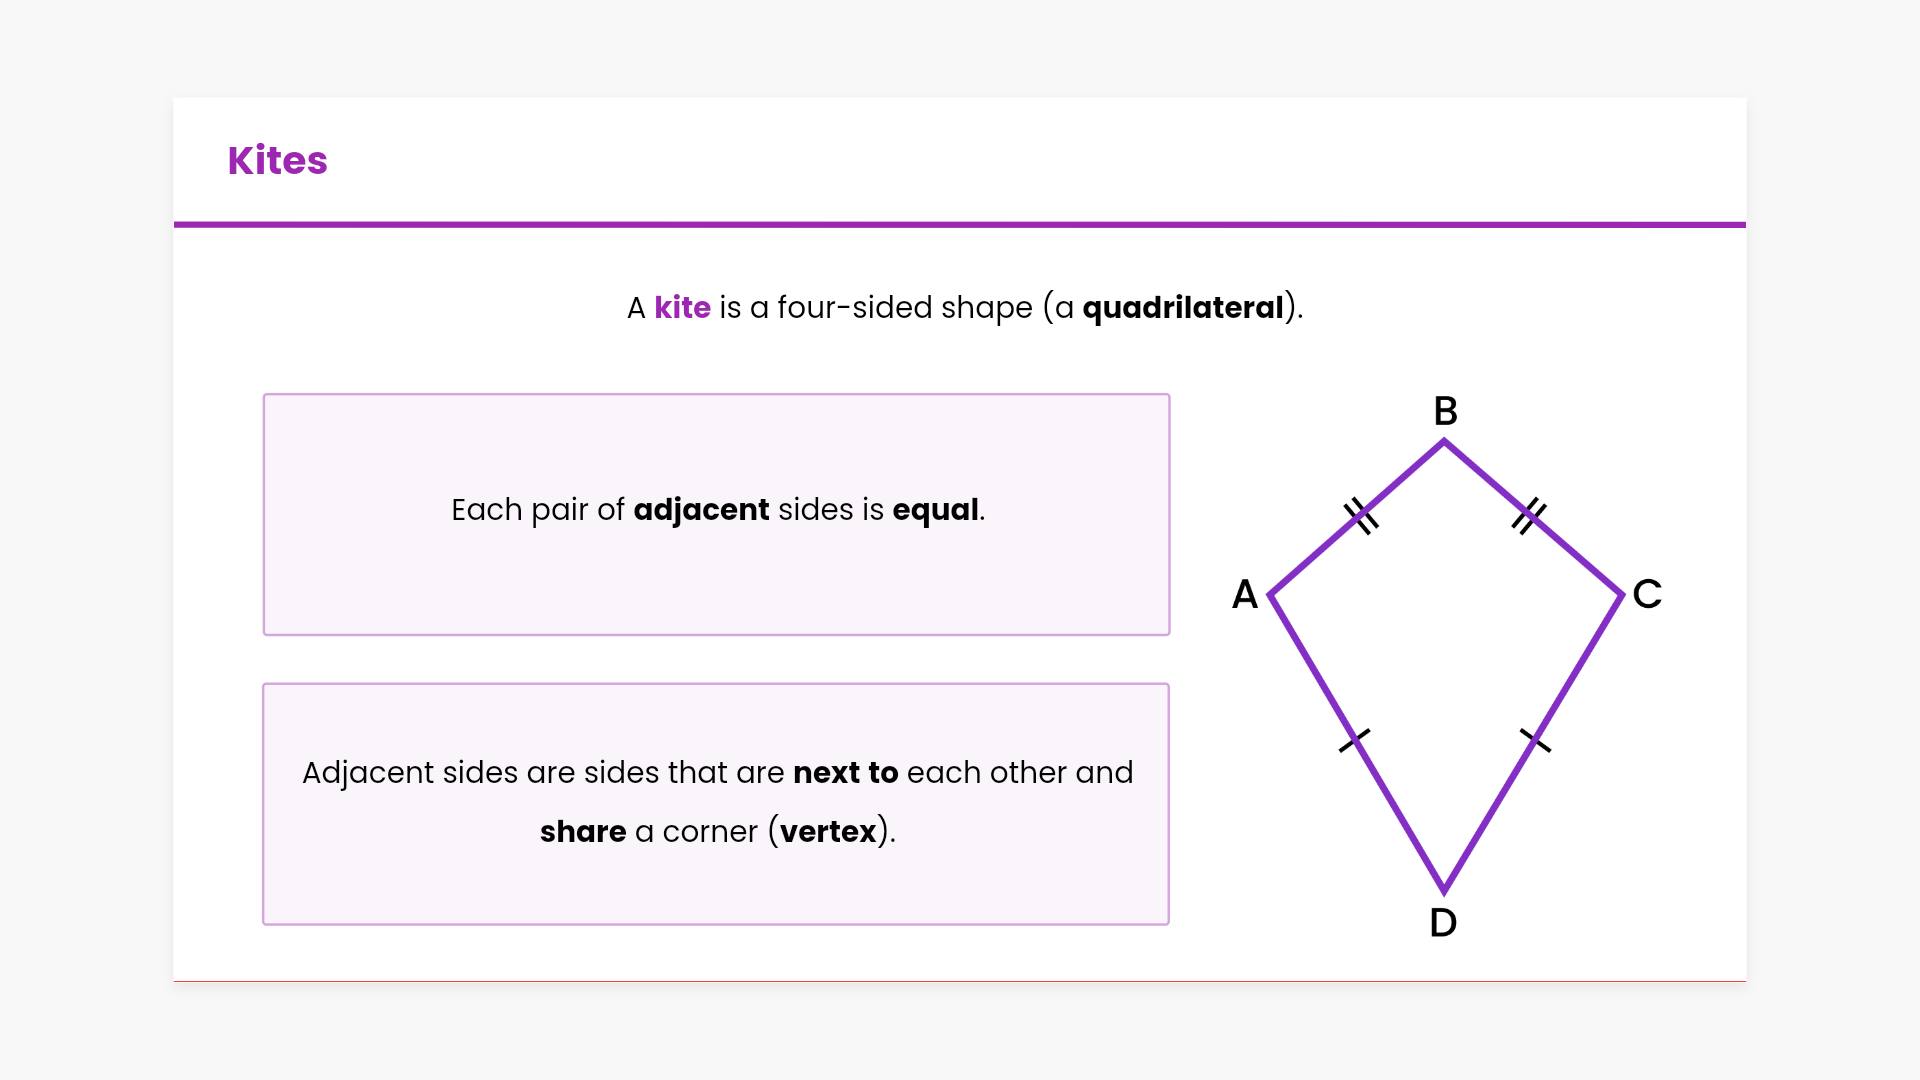Image resolution: width=1920 pixels, height=1080 pixels.
Task: Click the double tick mark on side AB
Action: pyautogui.click(x=1361, y=516)
